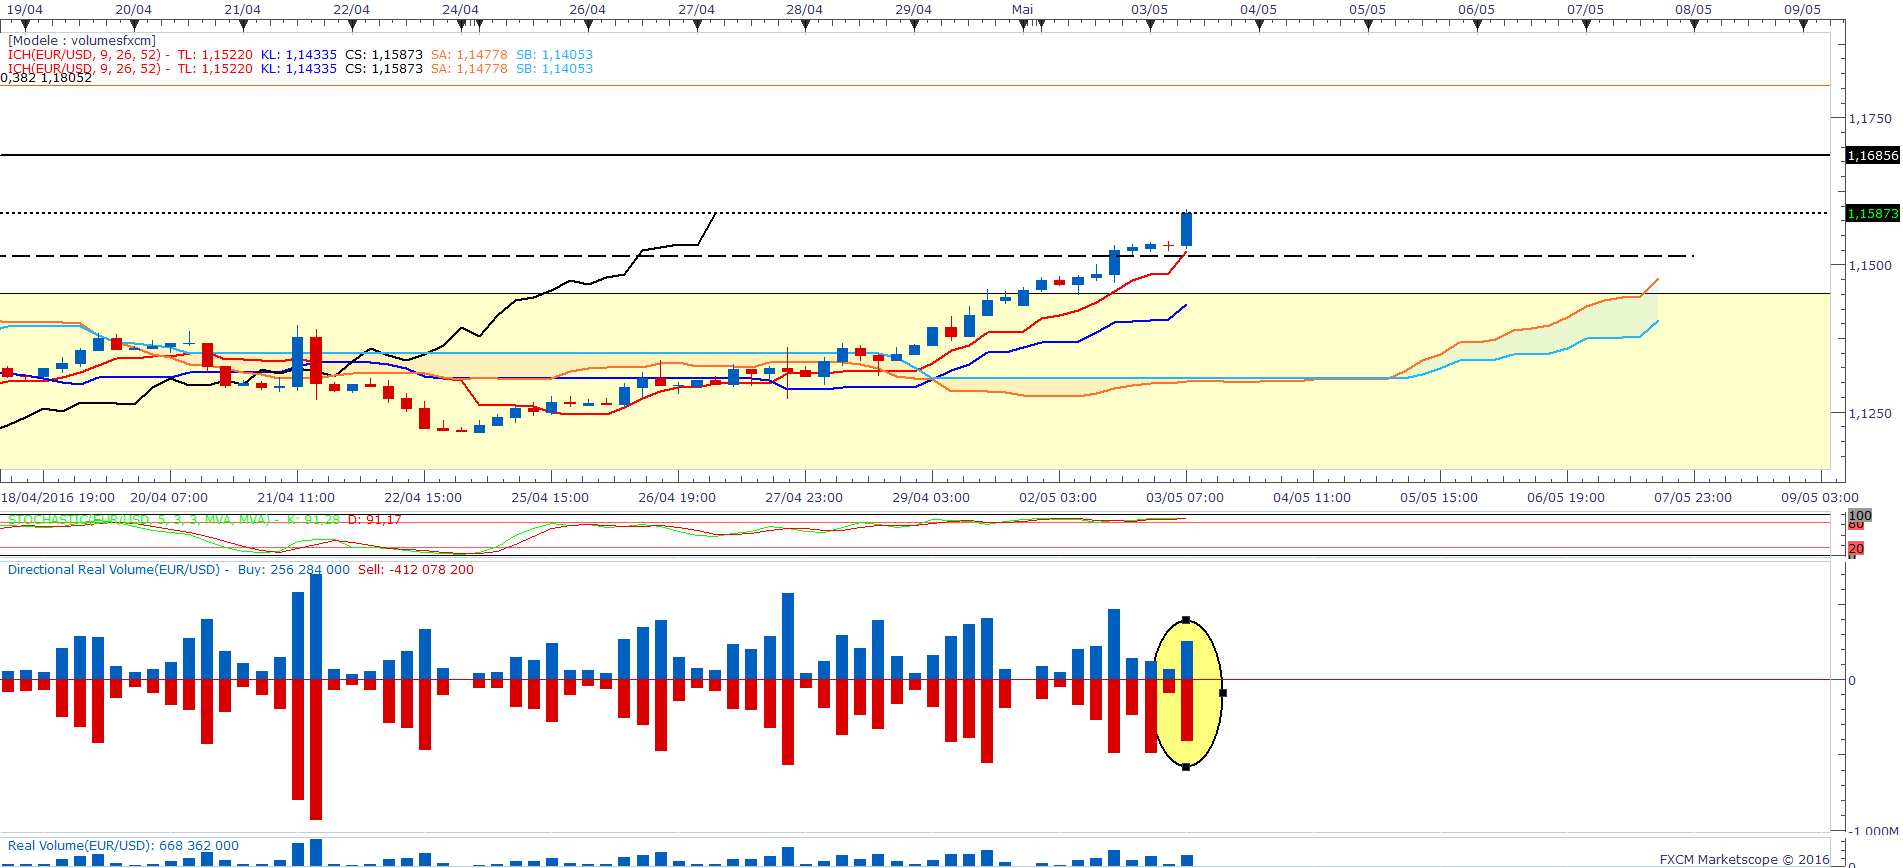Click the [Modele : volumesfxcm] label
This screenshot has width=1903, height=868.
coord(82,41)
